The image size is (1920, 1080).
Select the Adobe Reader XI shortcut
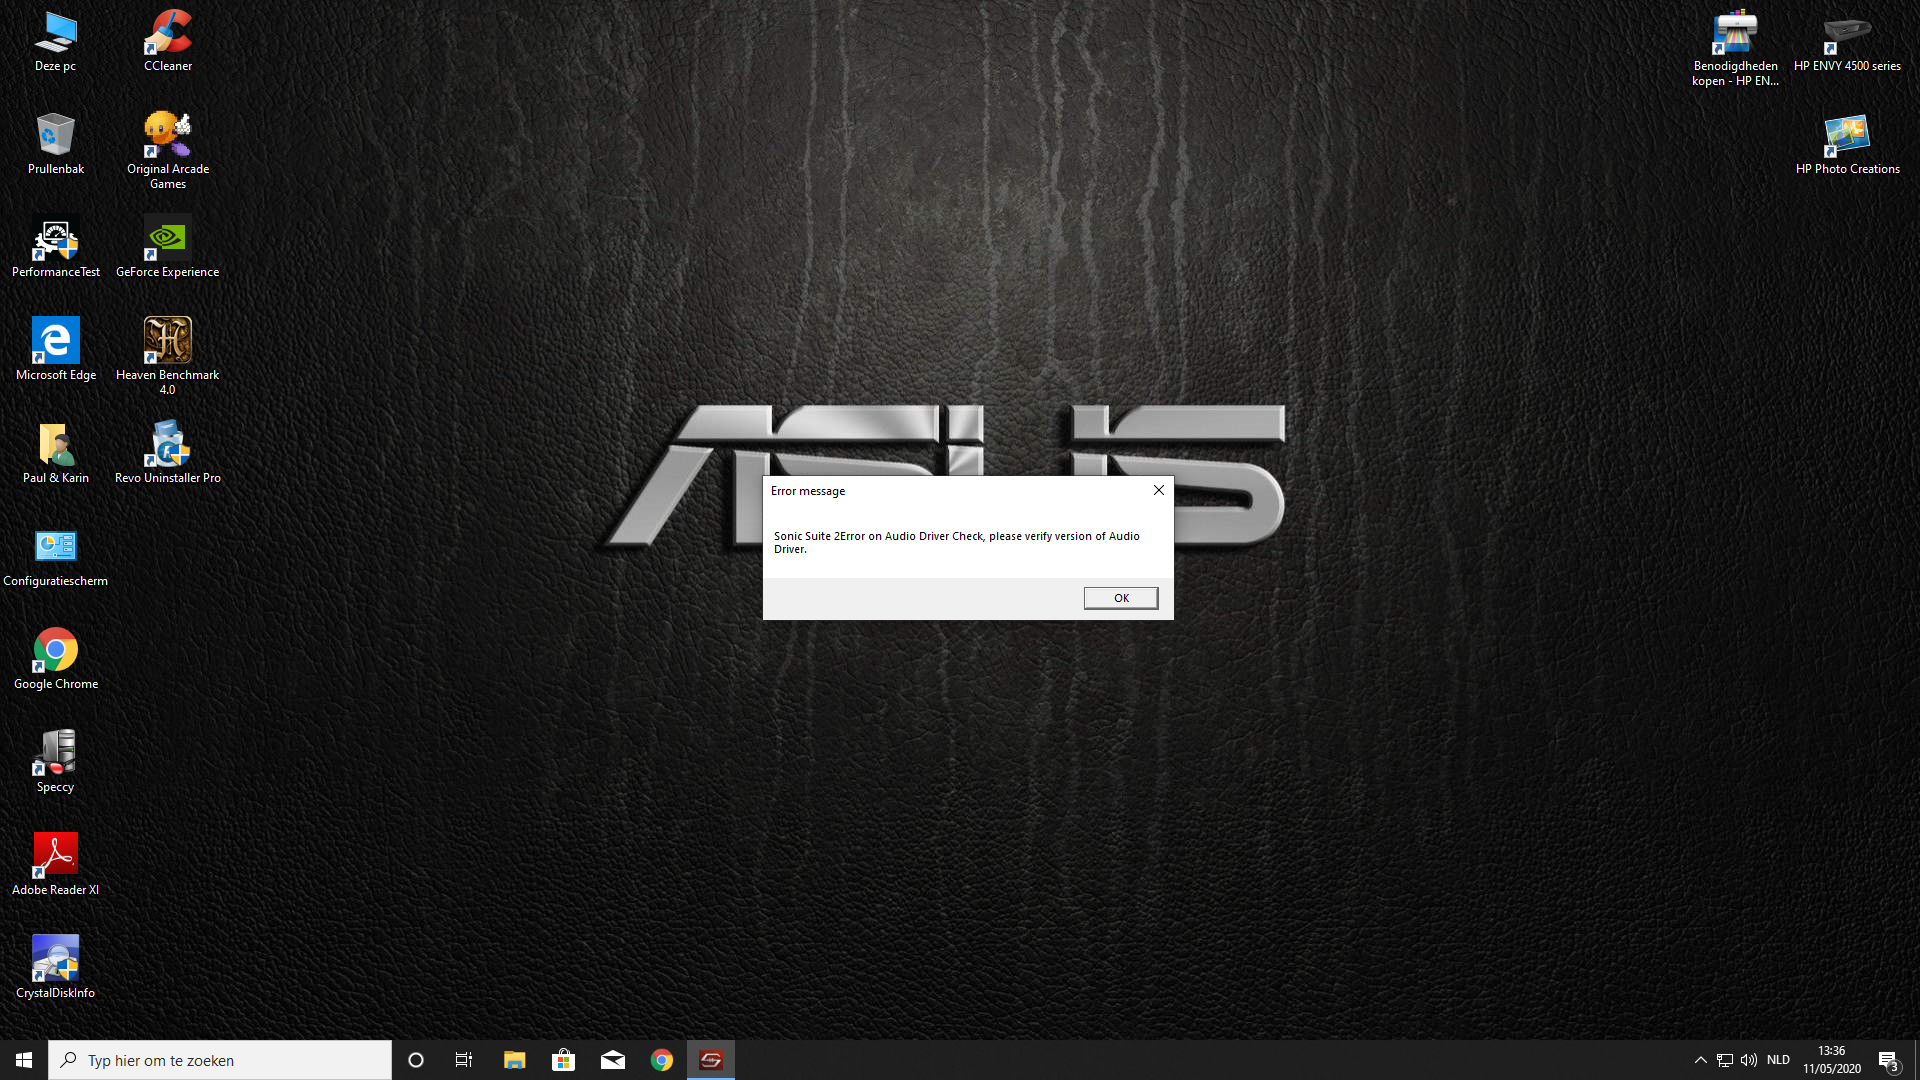56,864
